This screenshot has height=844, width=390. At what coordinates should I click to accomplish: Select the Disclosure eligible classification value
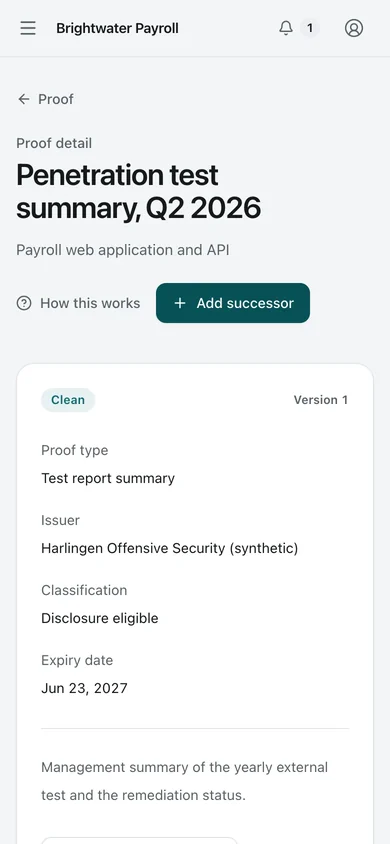click(x=100, y=618)
